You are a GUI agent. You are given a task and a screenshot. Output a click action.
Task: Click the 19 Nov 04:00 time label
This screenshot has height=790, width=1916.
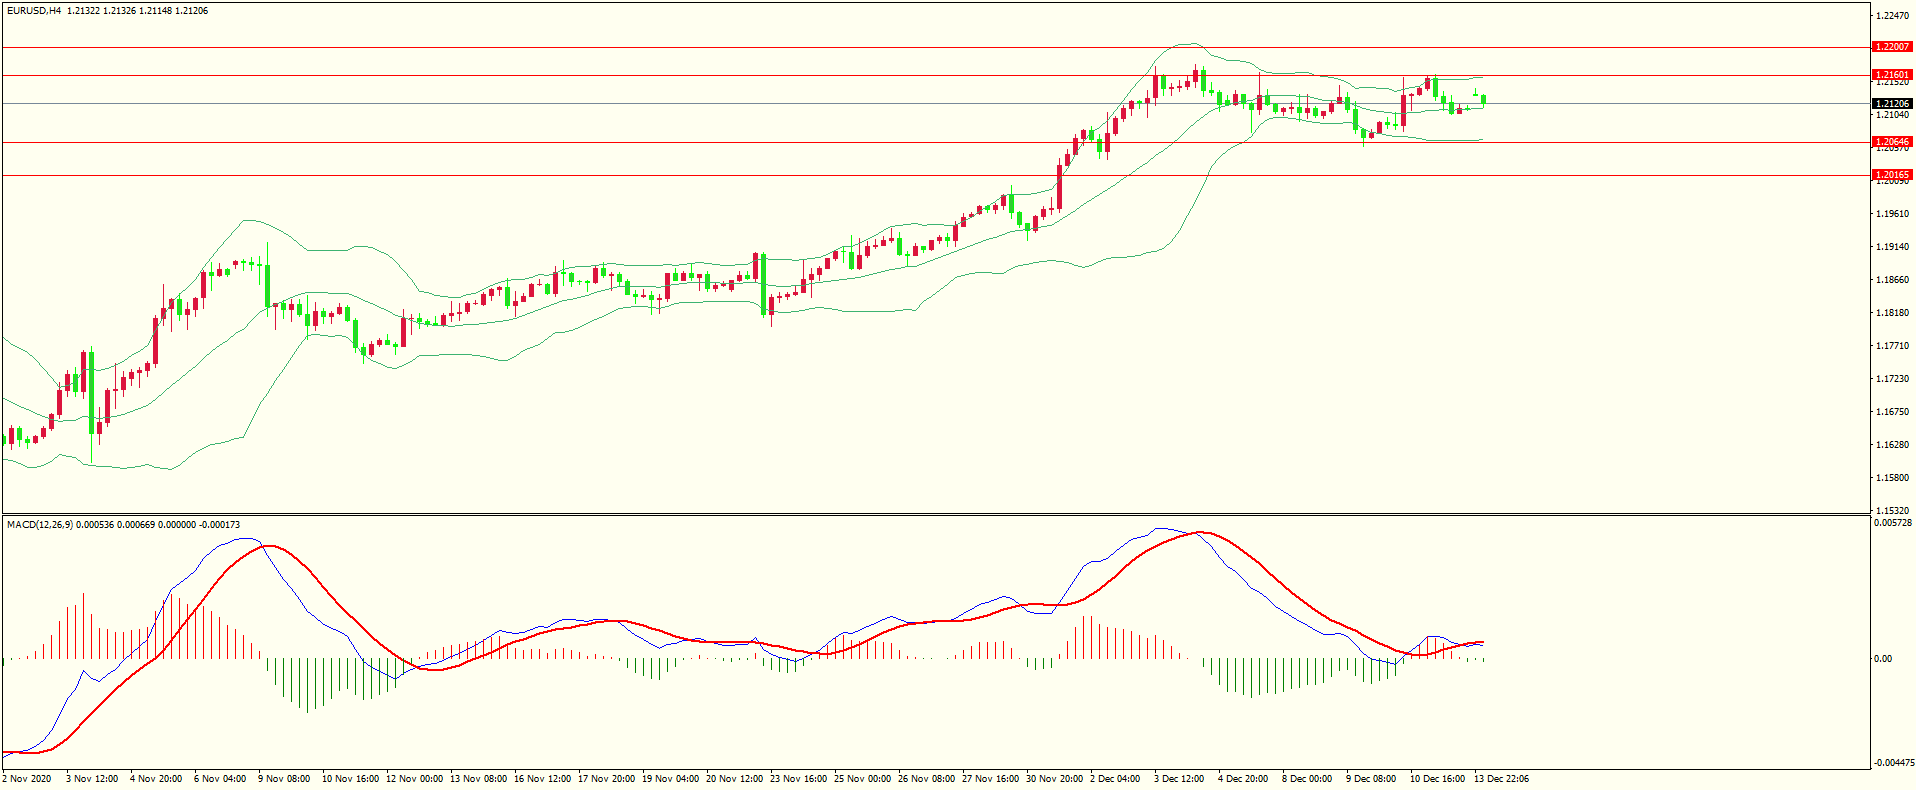[670, 779]
